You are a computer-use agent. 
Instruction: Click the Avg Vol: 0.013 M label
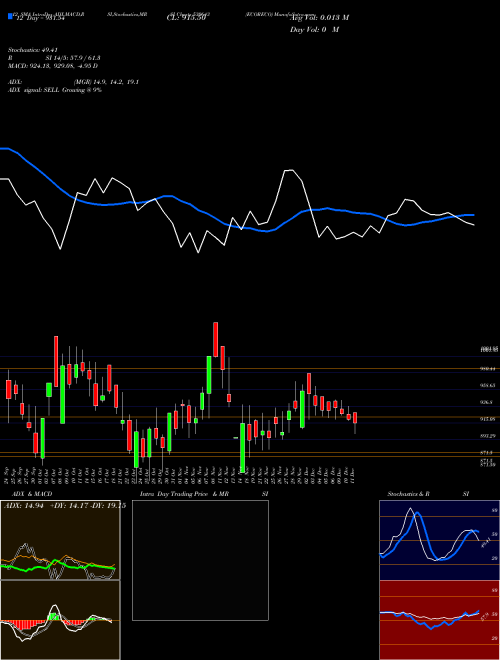tap(319, 17)
